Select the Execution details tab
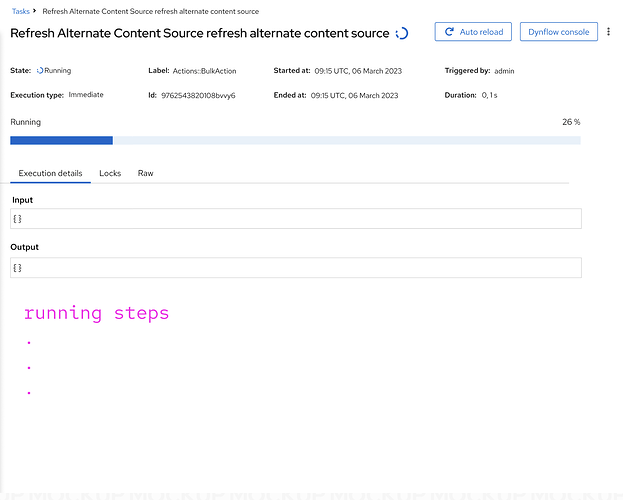The height and width of the screenshot is (500, 623). [x=50, y=173]
